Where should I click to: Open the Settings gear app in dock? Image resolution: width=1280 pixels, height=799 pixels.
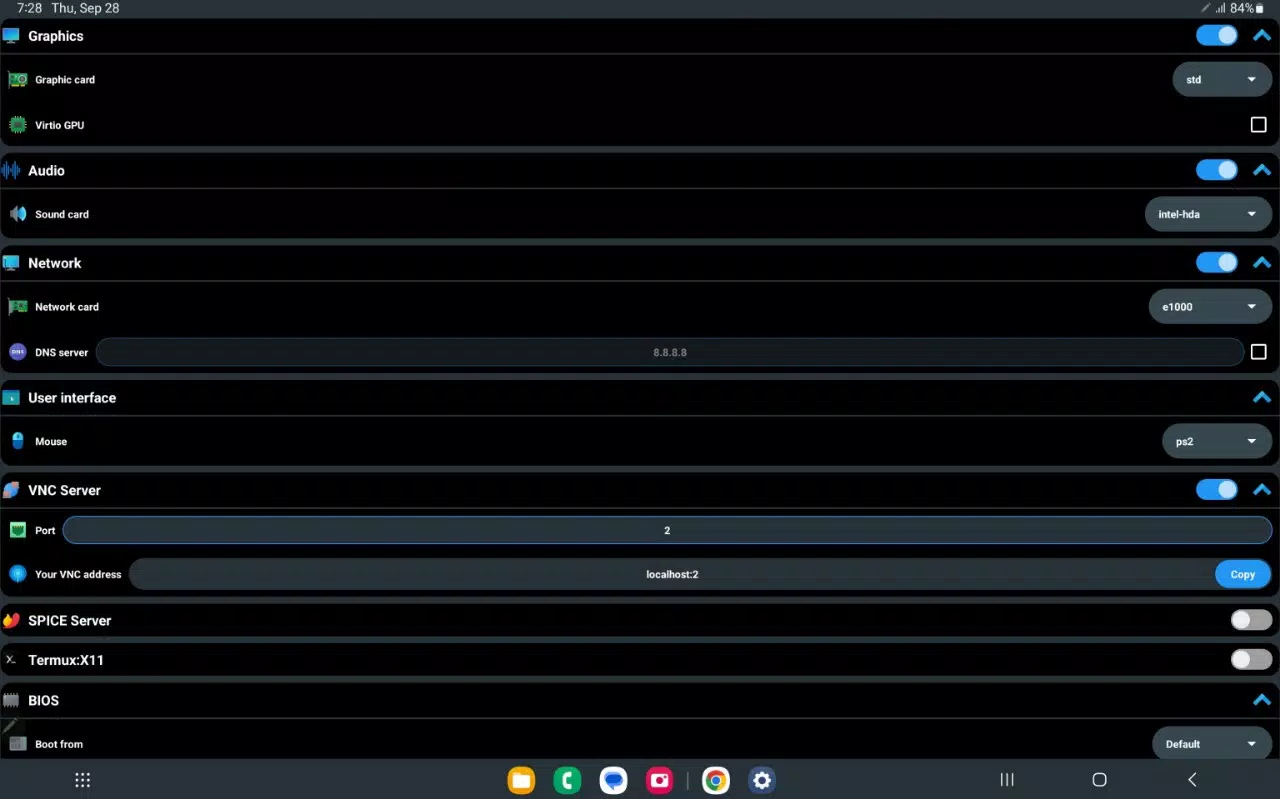pyautogui.click(x=762, y=780)
